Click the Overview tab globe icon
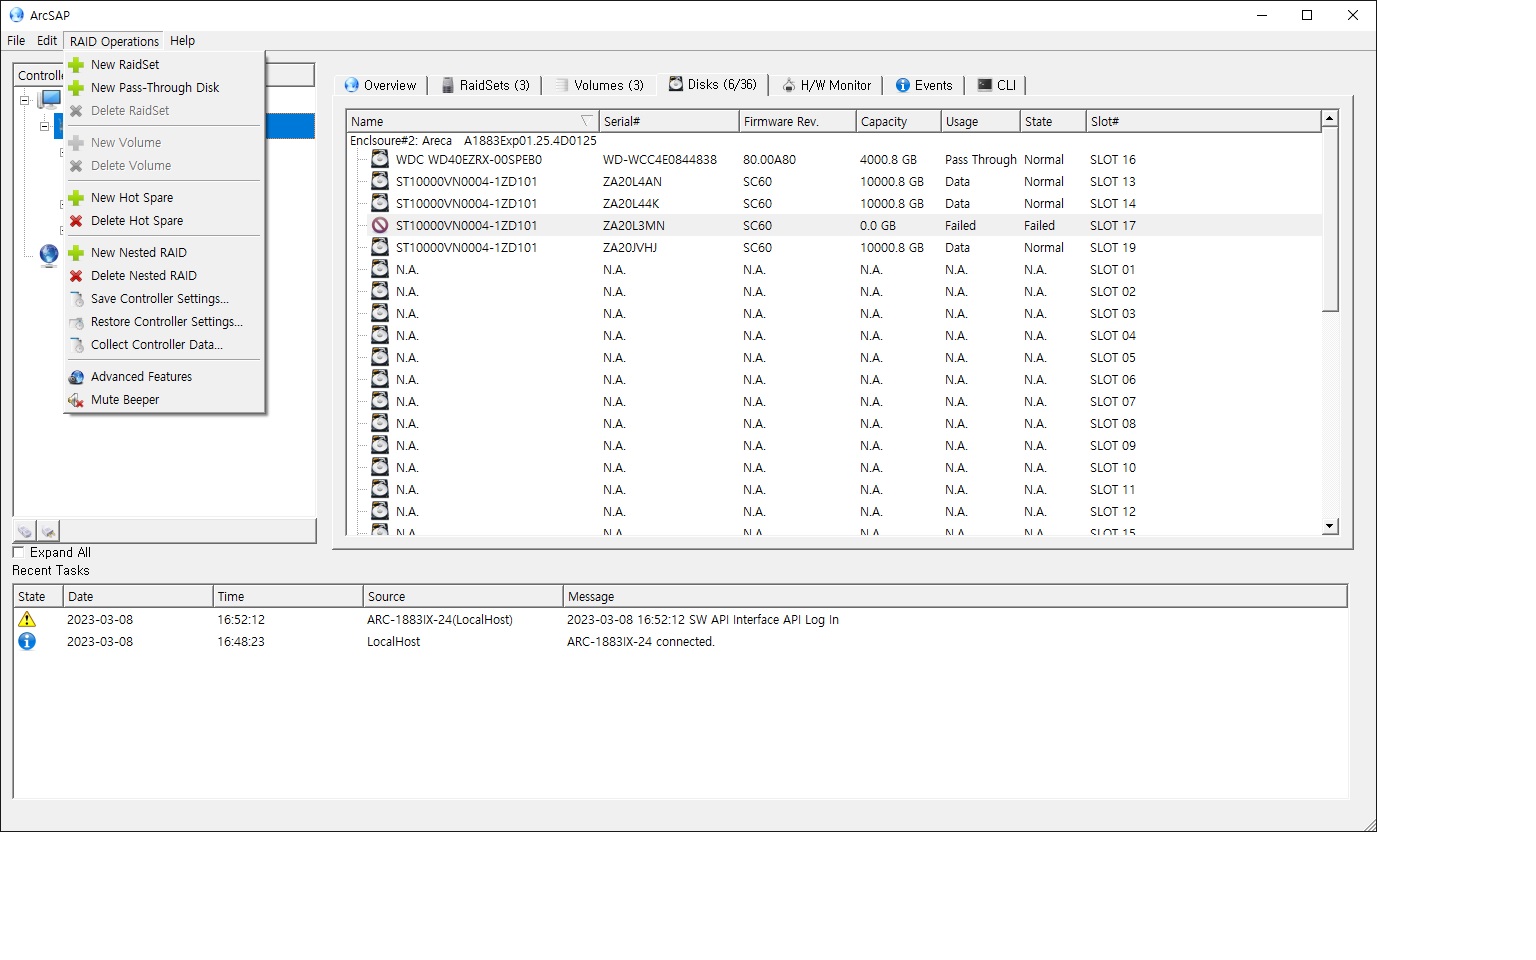The image size is (1536, 960). point(351,85)
